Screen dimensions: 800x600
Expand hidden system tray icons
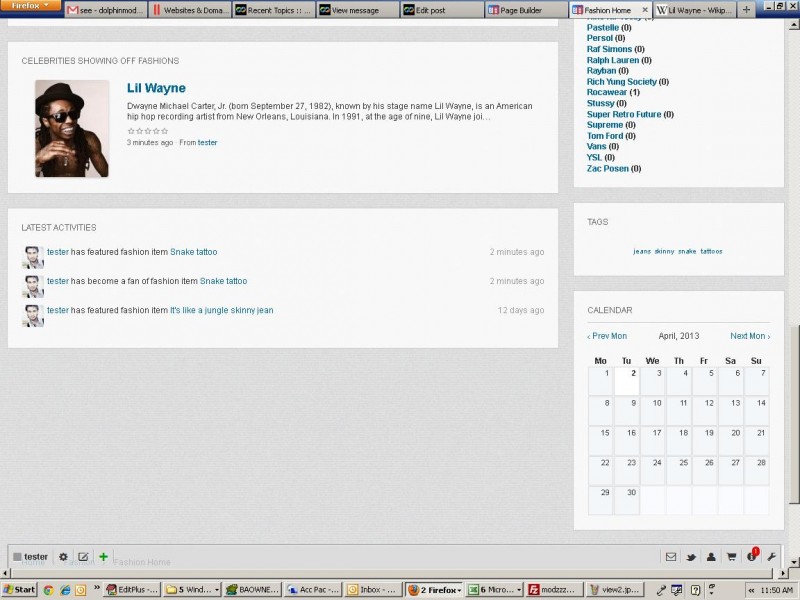click(x=751, y=590)
